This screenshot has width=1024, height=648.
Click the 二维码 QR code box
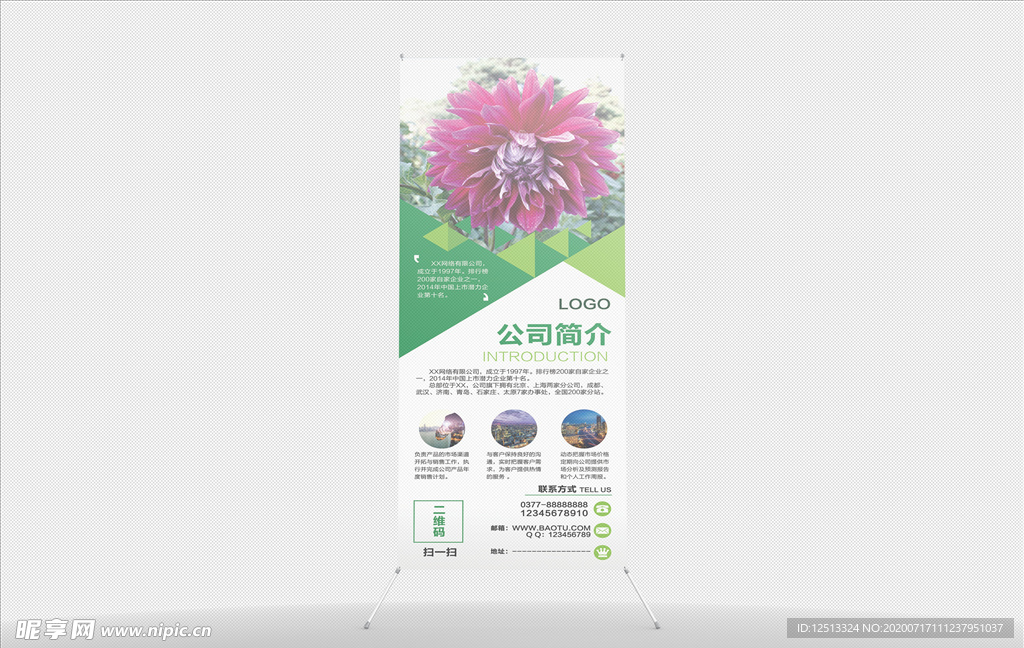[438, 521]
